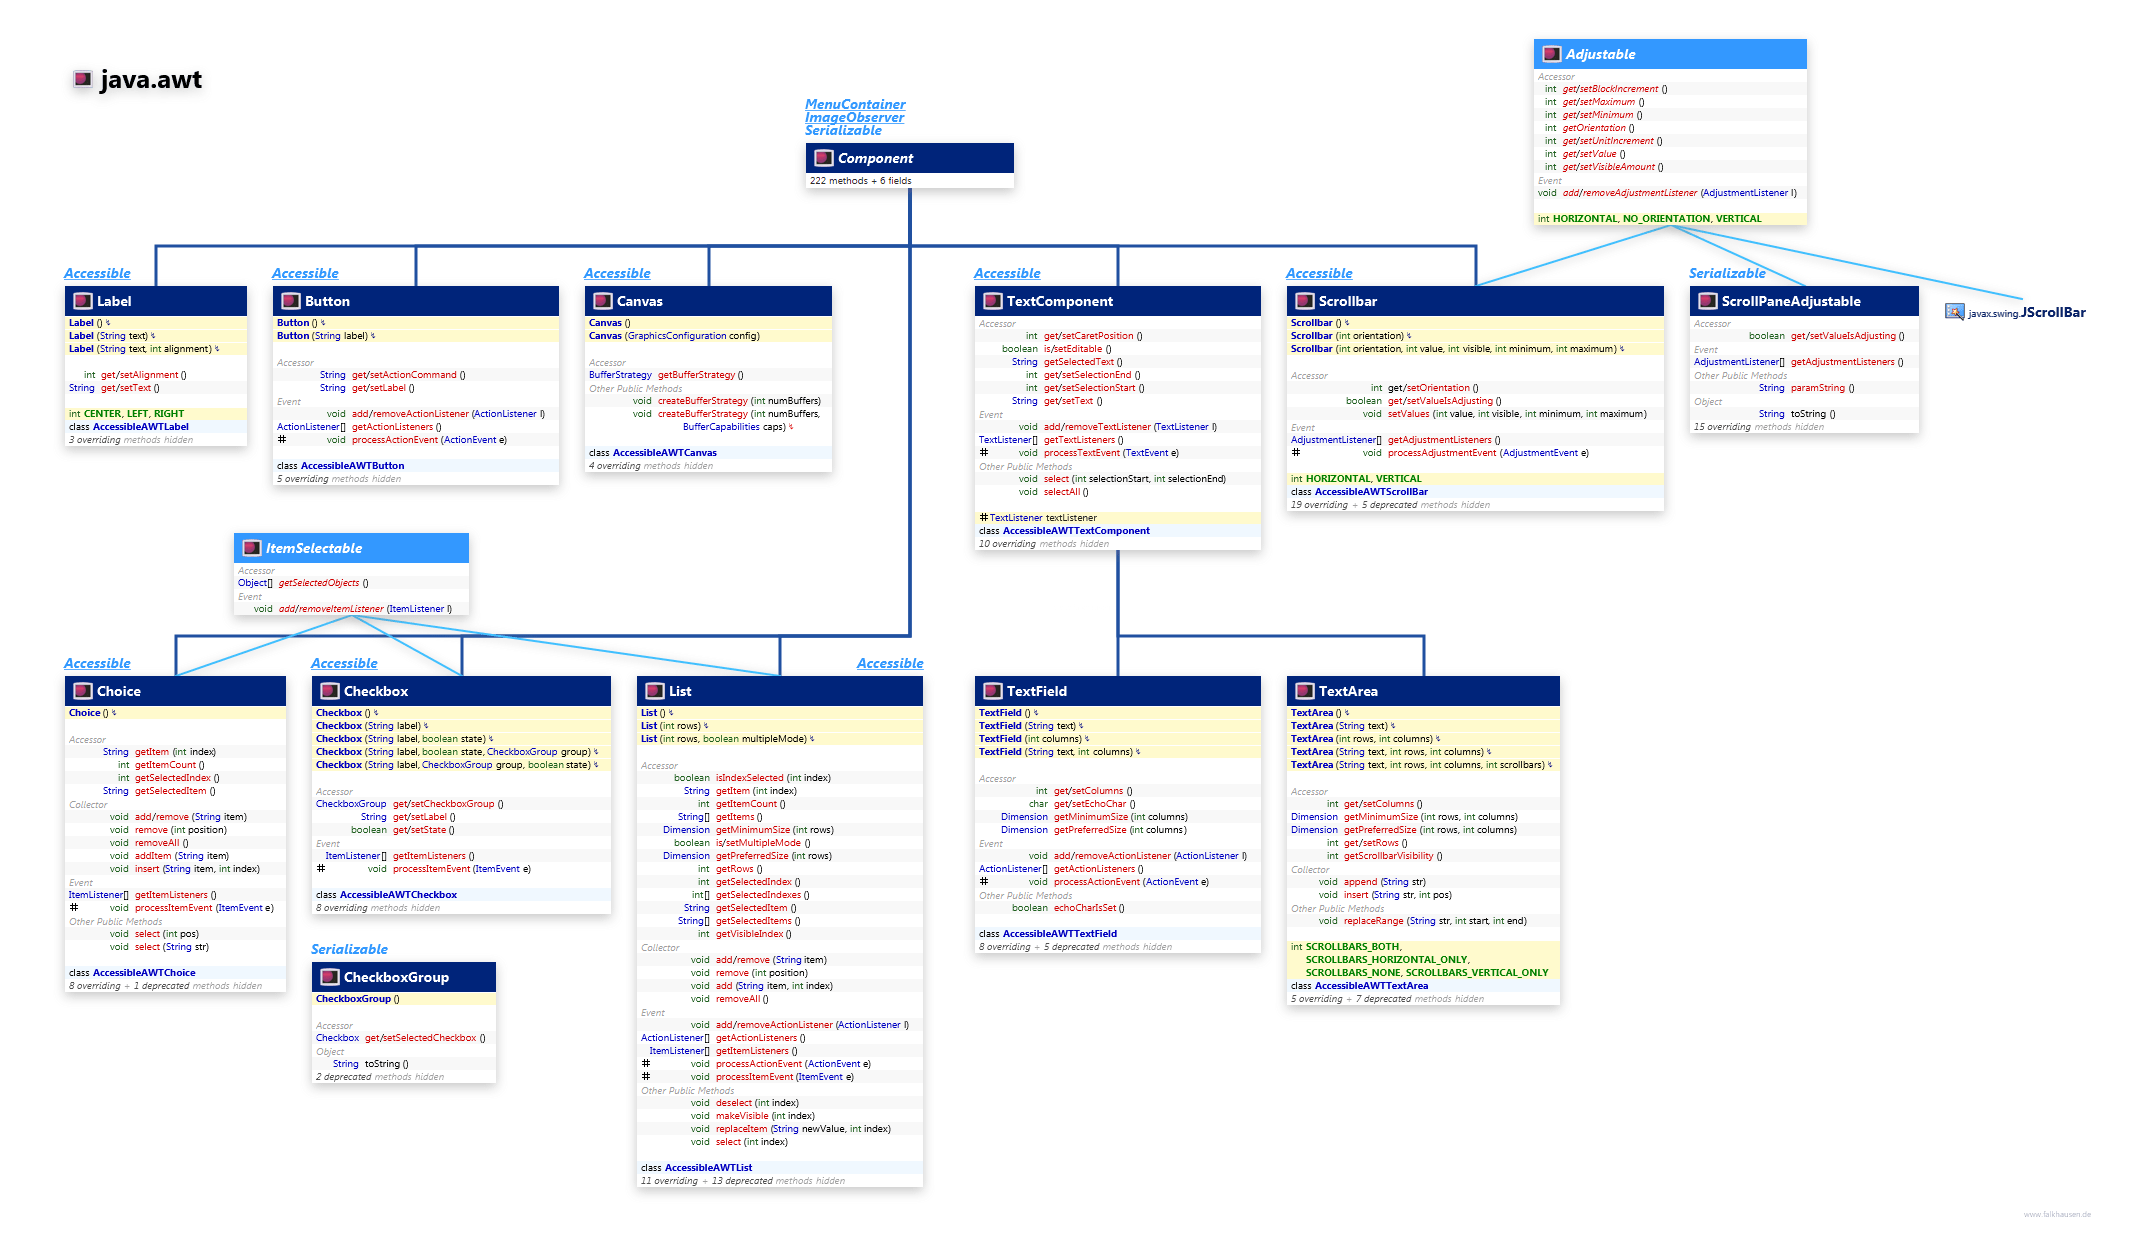Select the Choice class title

118,691
